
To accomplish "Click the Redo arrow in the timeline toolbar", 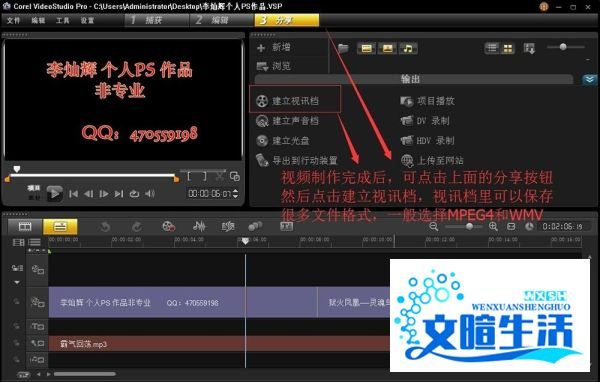I will [x=137, y=227].
